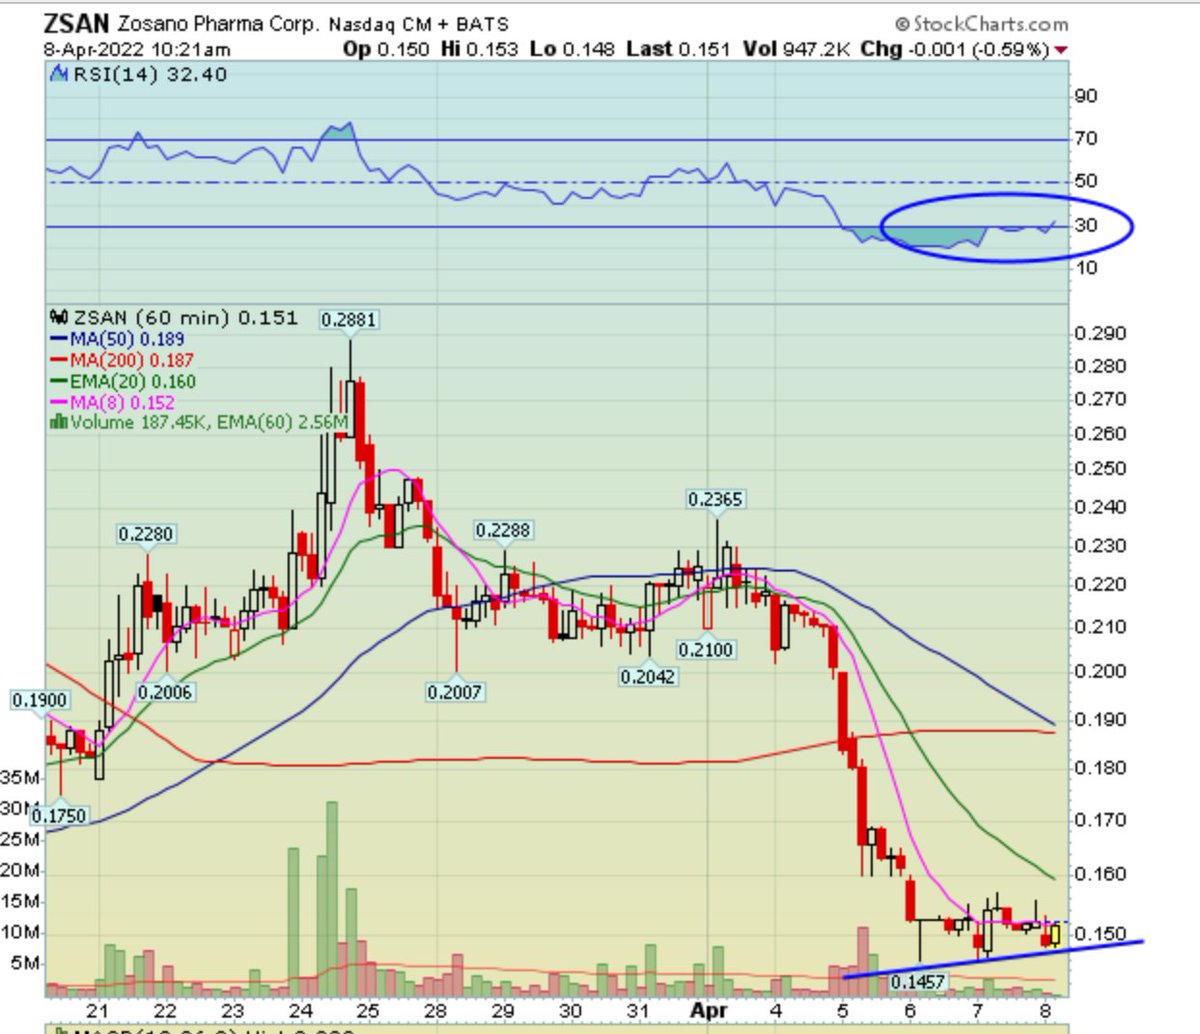
Task: Click the Last 0.151 value
Action: coord(678,50)
